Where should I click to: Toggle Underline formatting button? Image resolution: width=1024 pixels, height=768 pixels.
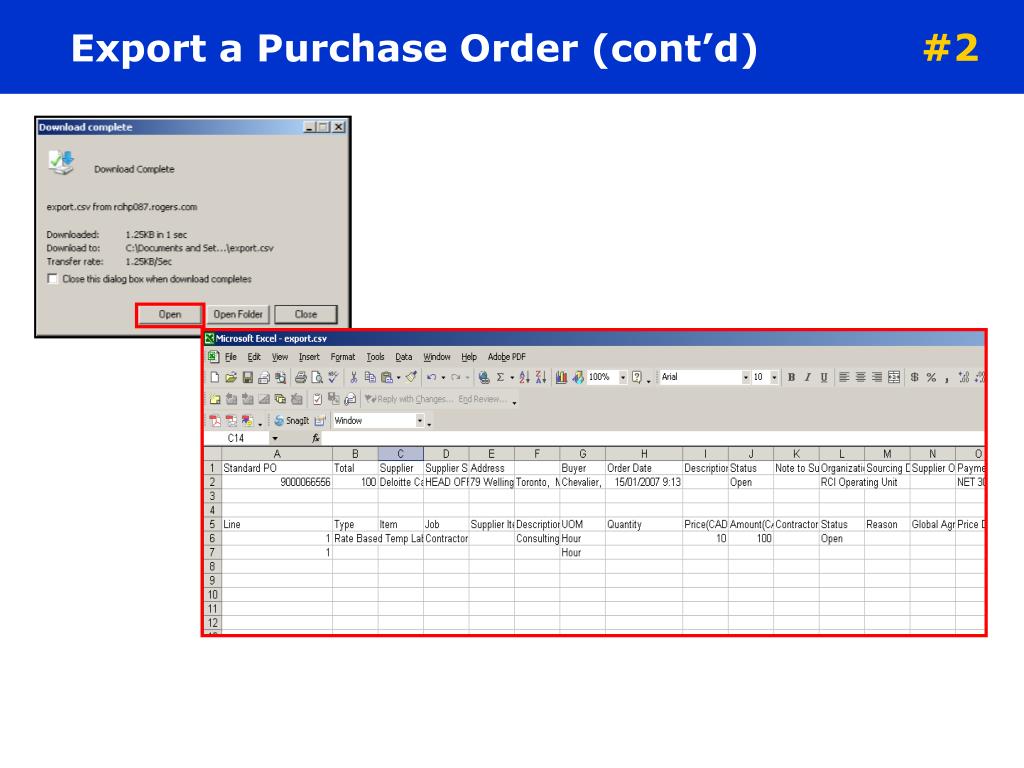pyautogui.click(x=824, y=377)
